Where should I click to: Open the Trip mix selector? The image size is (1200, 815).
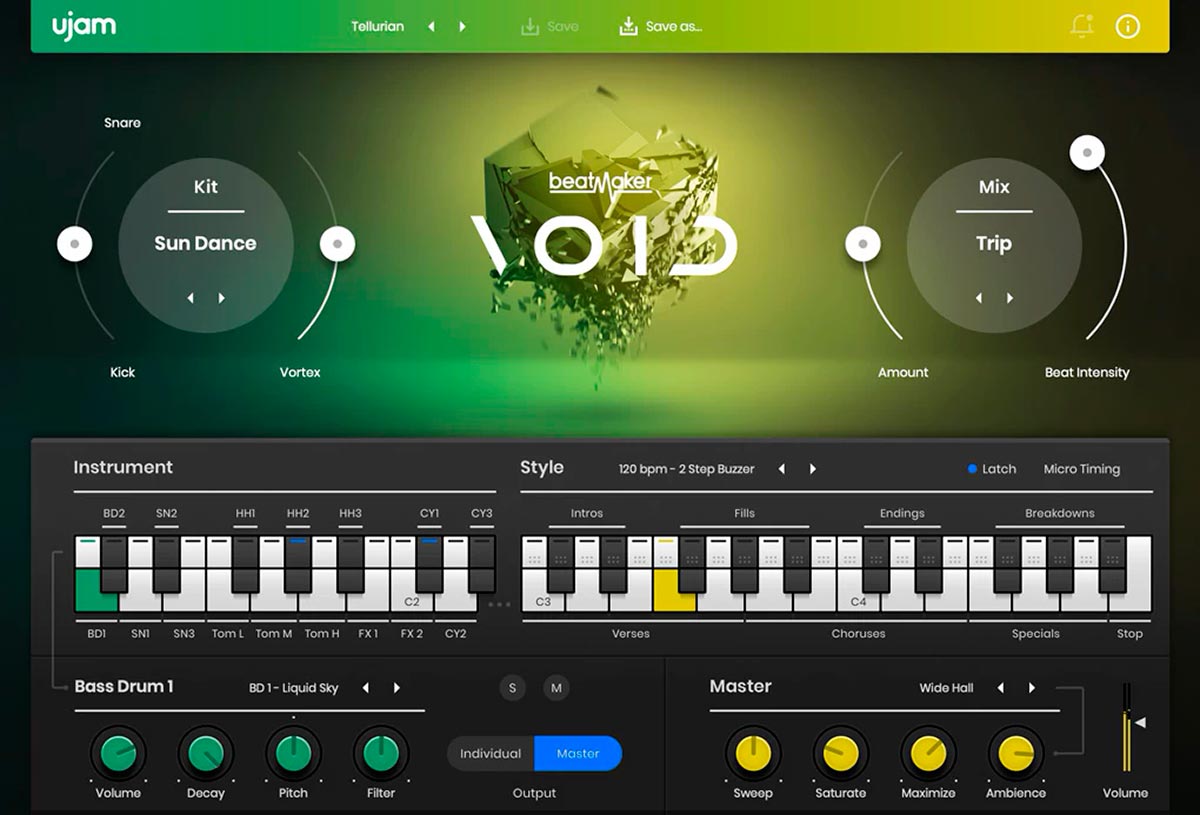coord(994,243)
